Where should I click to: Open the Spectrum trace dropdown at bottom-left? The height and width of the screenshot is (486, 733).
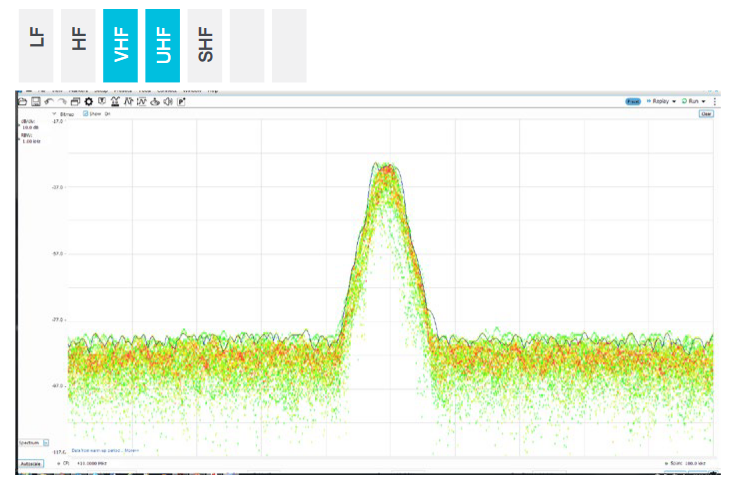[45, 441]
